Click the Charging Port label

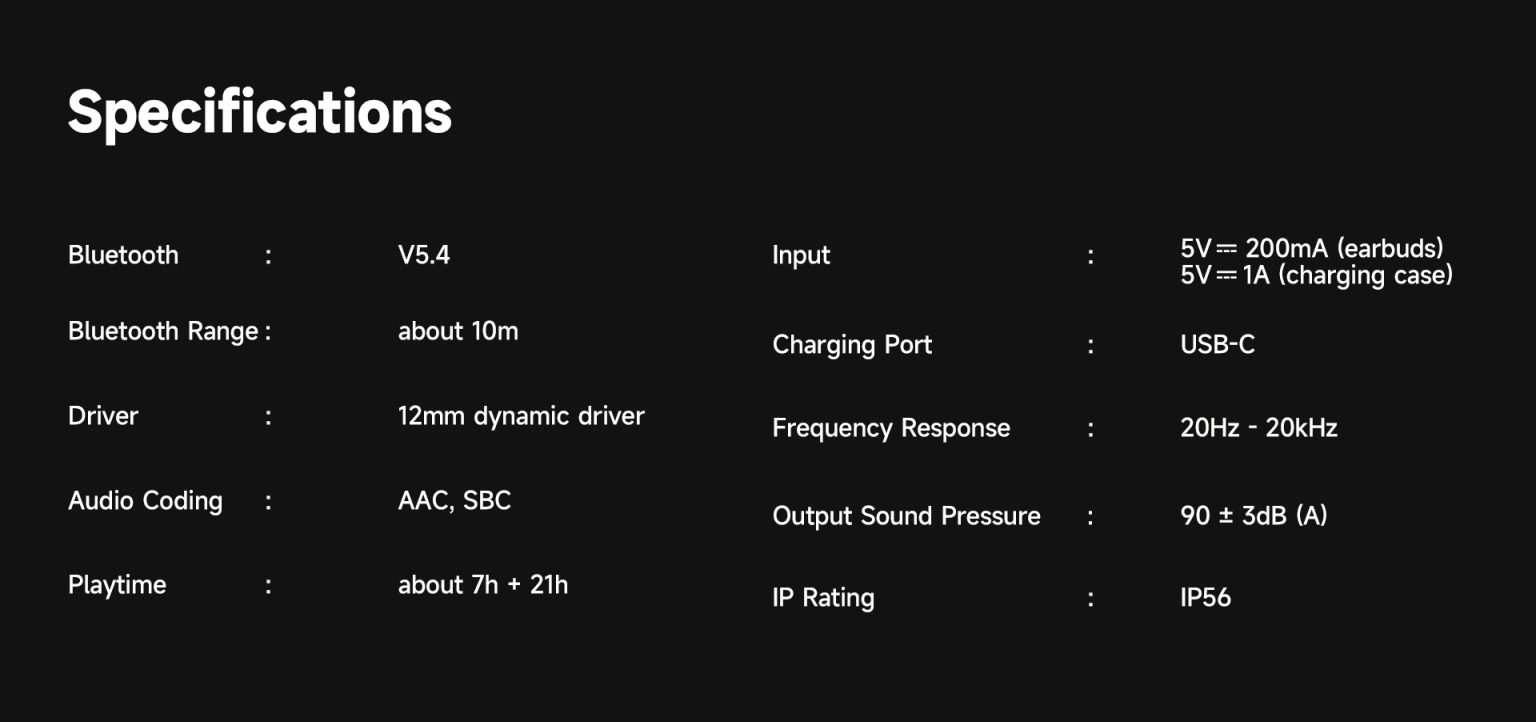[852, 345]
